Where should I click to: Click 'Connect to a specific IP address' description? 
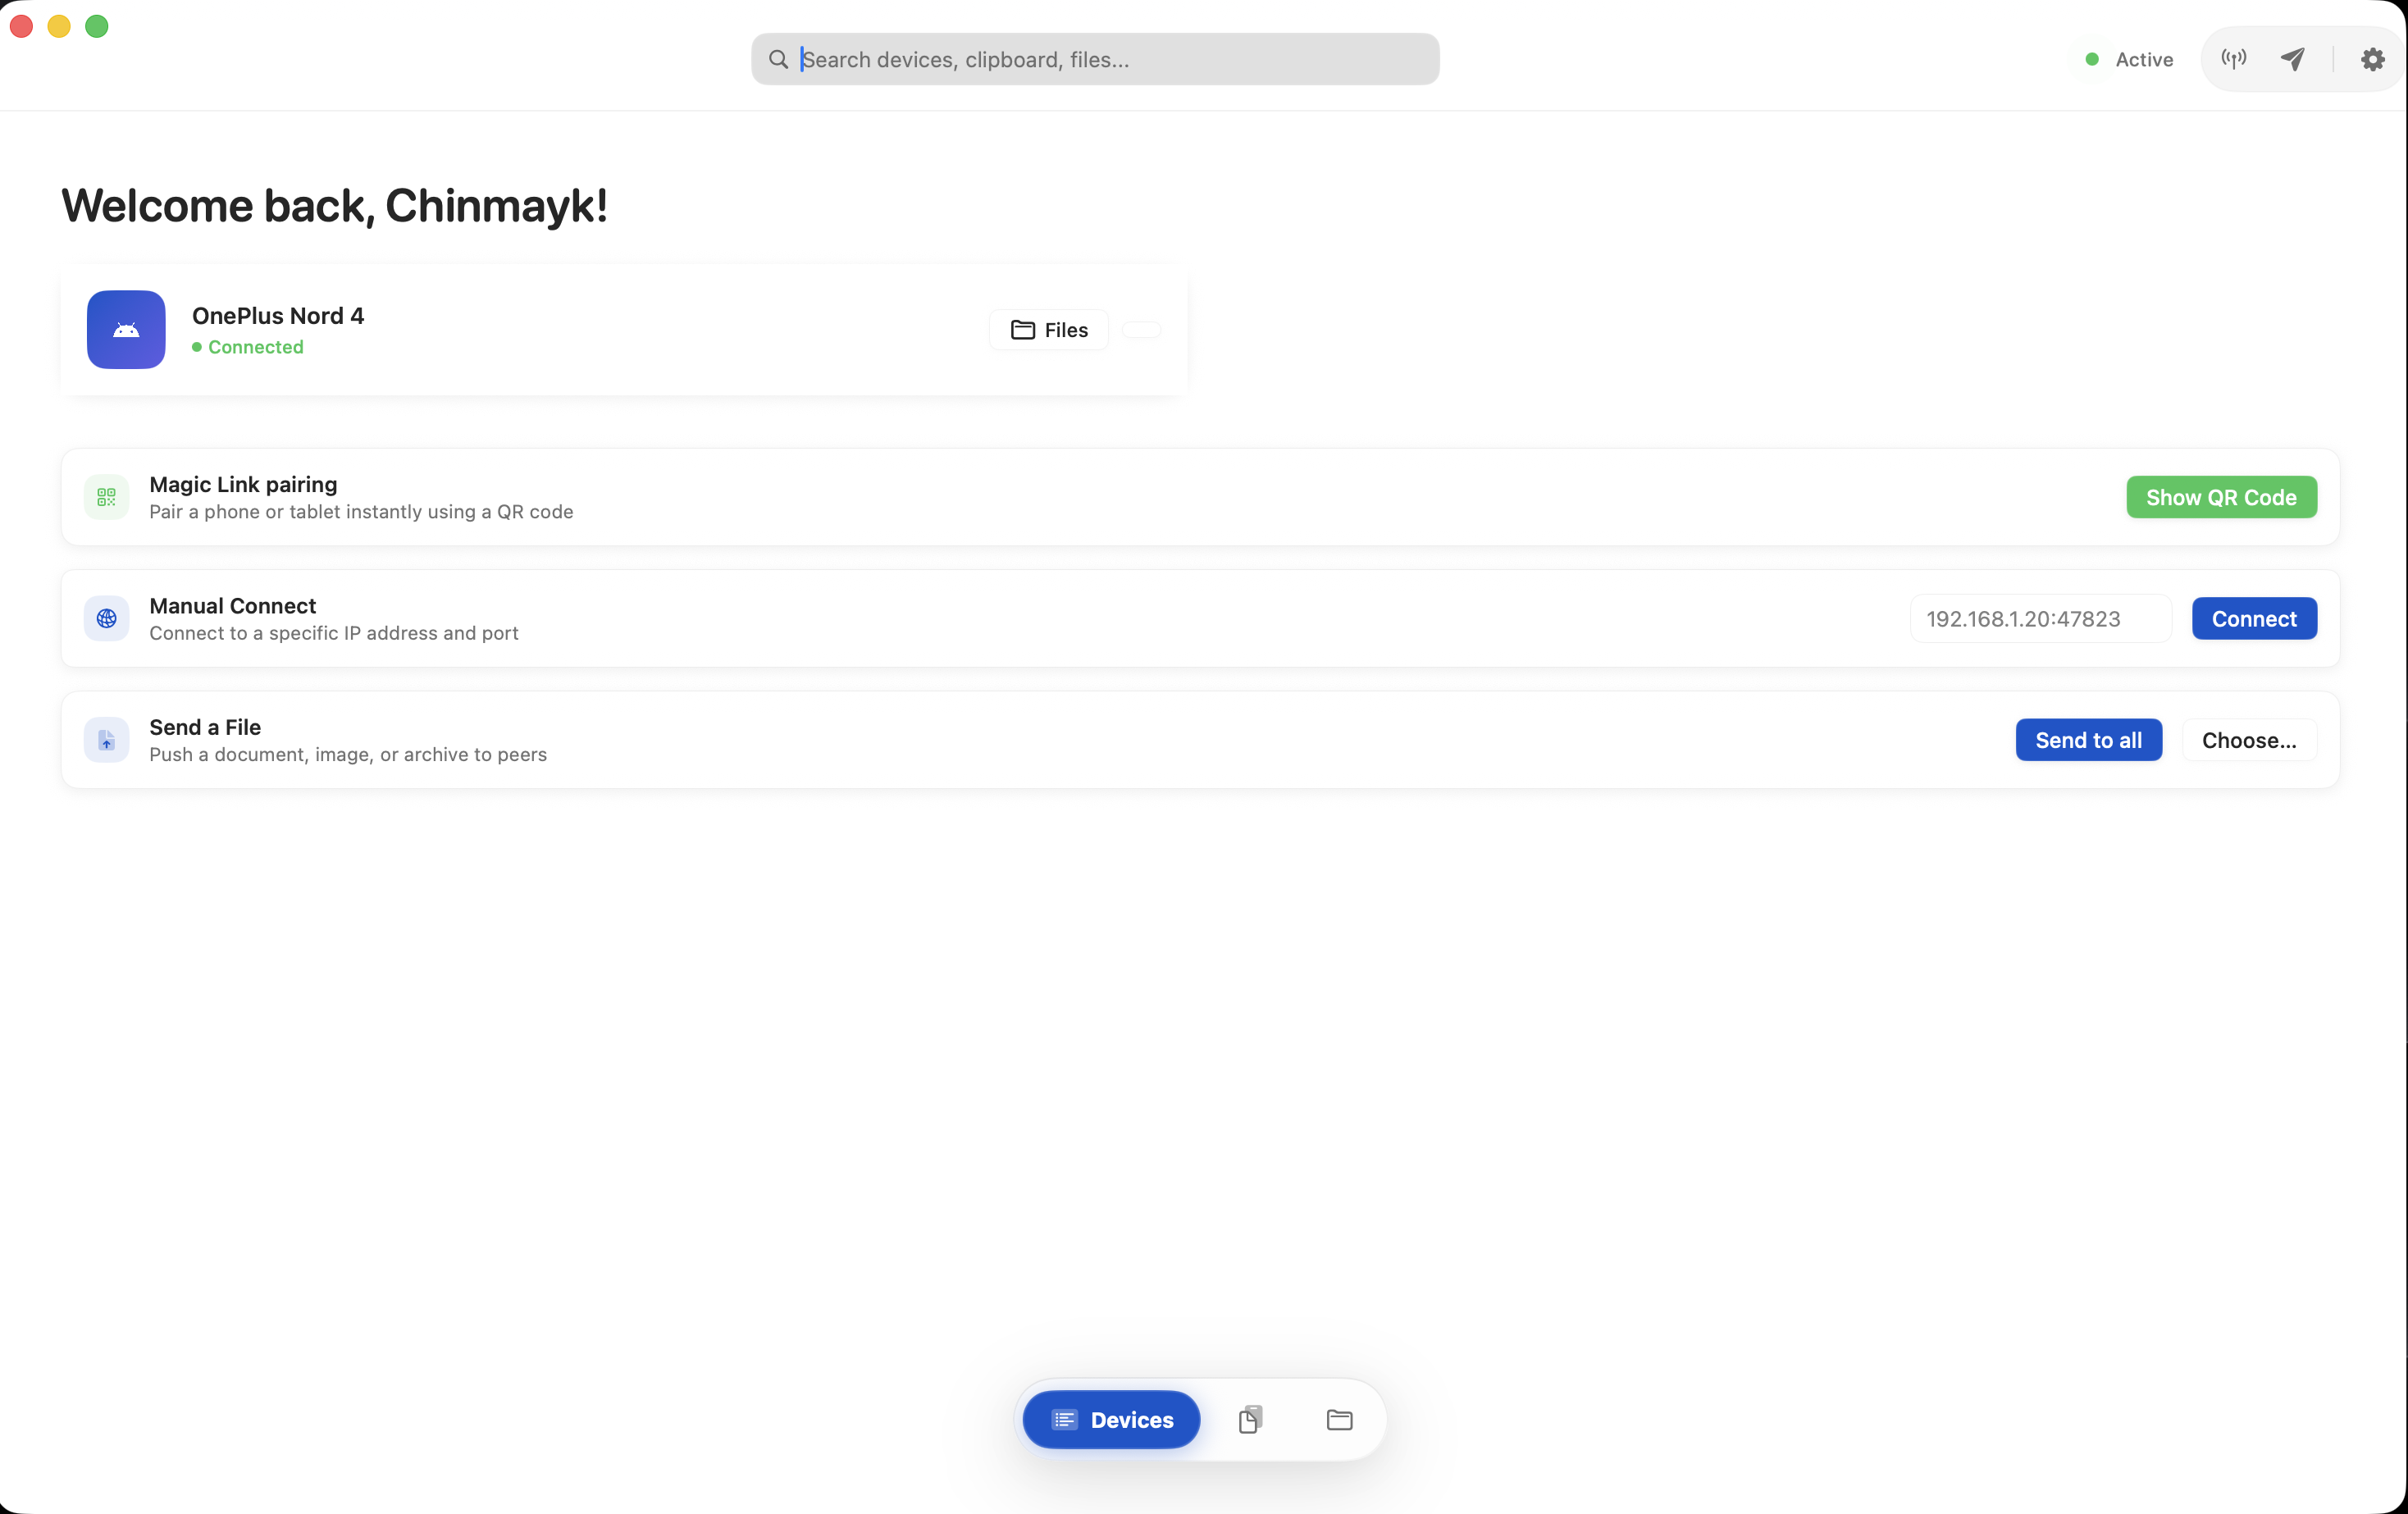click(x=334, y=633)
